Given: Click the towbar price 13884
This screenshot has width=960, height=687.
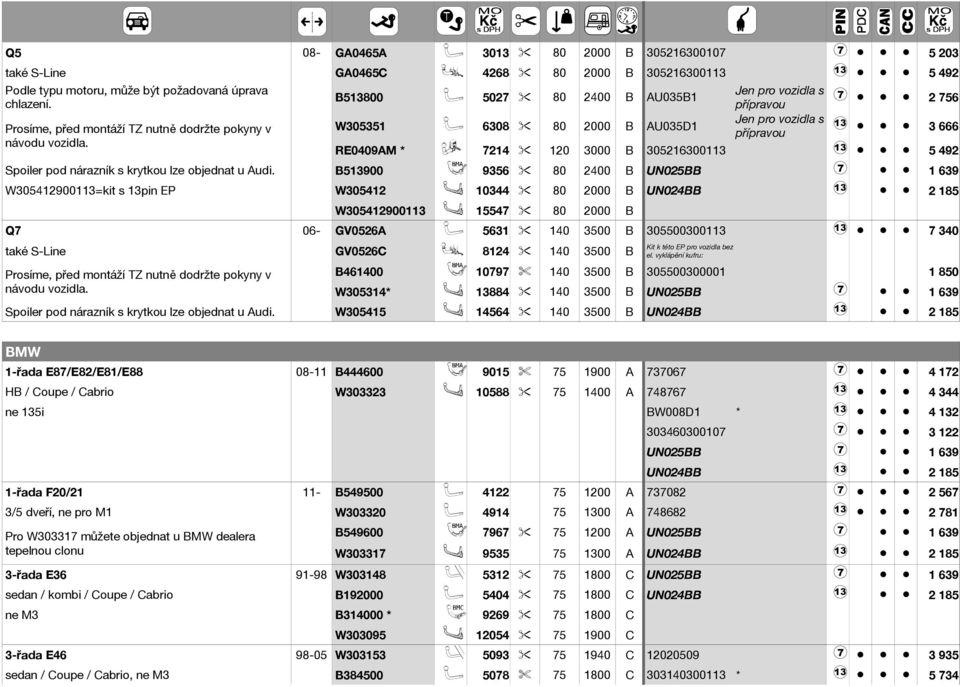Looking at the screenshot, I should click(x=492, y=292).
